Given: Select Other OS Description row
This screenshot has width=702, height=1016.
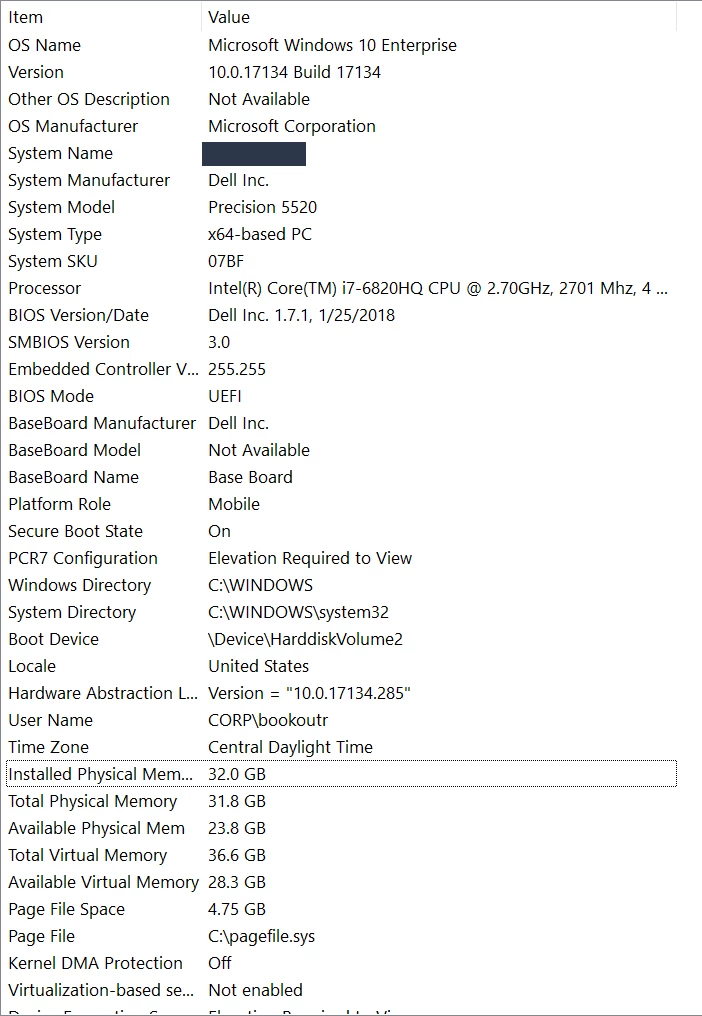Looking at the screenshot, I should click(342, 99).
